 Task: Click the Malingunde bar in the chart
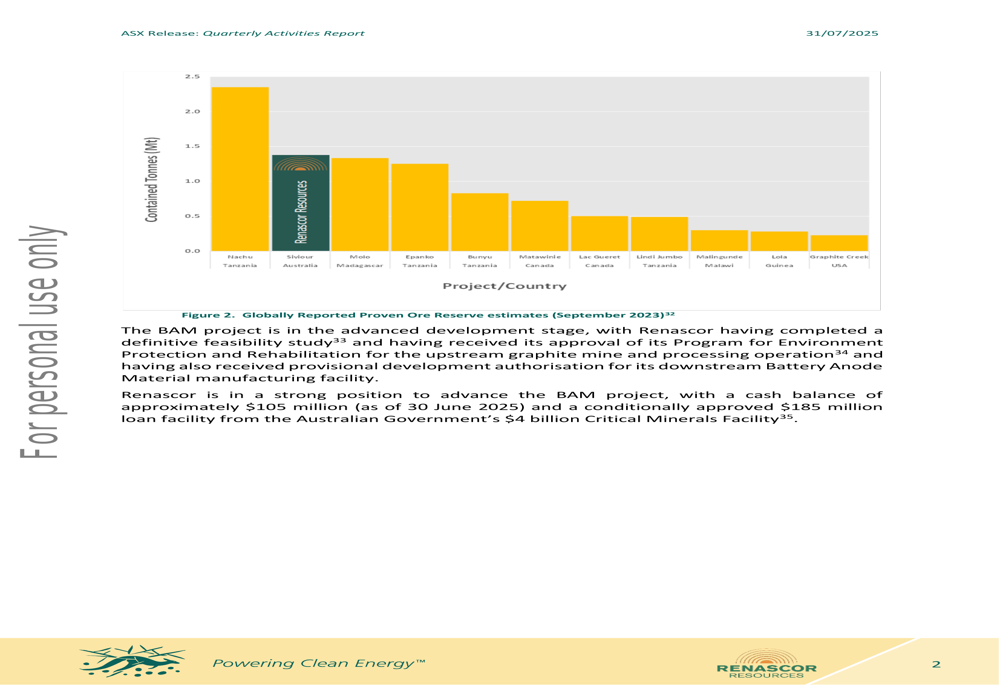point(719,240)
